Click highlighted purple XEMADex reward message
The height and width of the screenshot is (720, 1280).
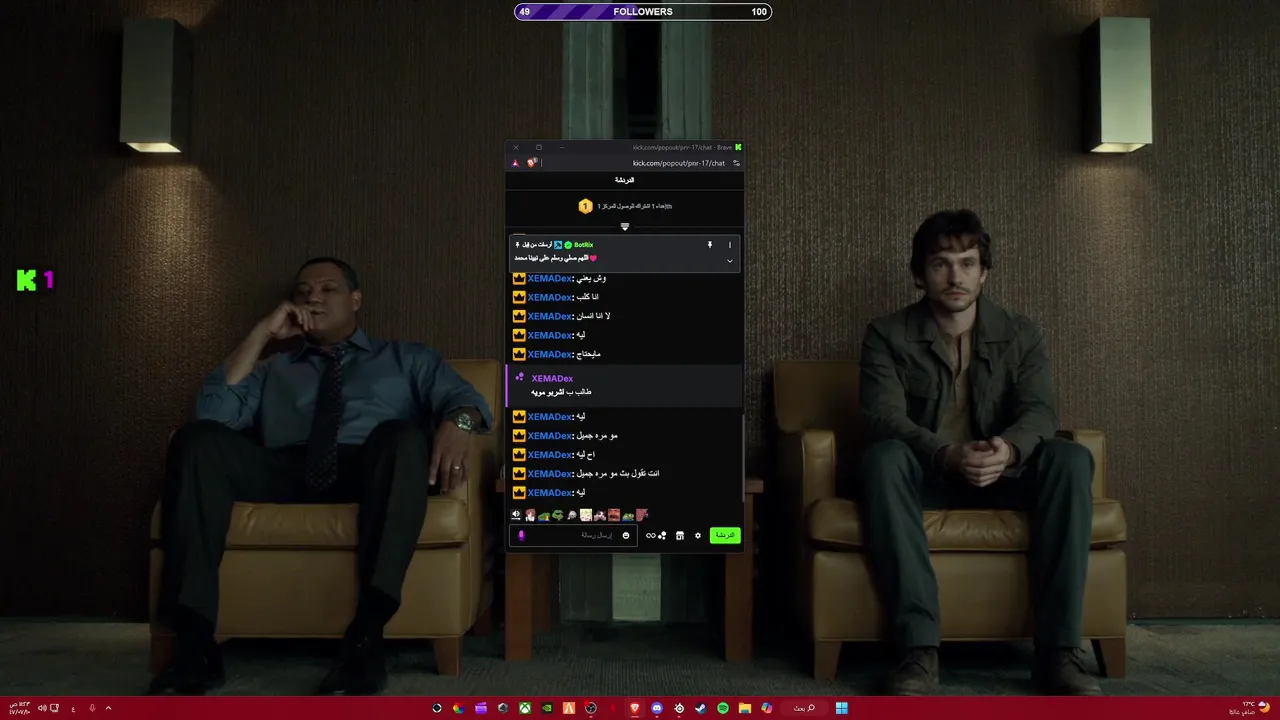coord(625,385)
